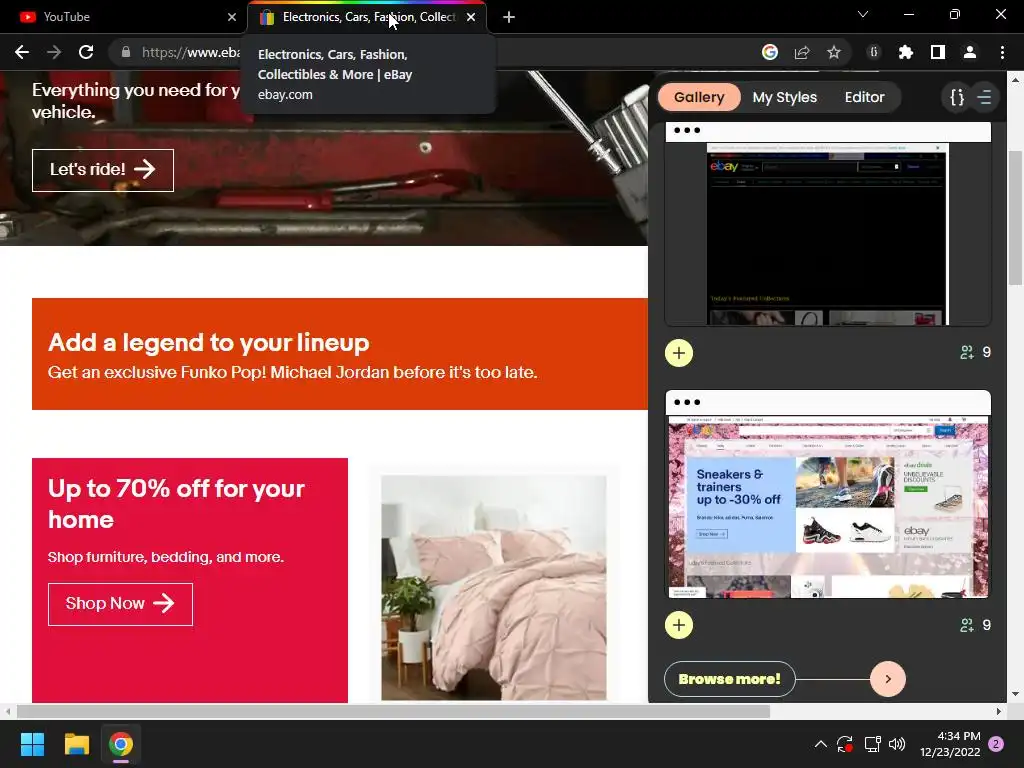Open the Extensions puzzle menu
This screenshot has width=1024, height=768.
[906, 52]
